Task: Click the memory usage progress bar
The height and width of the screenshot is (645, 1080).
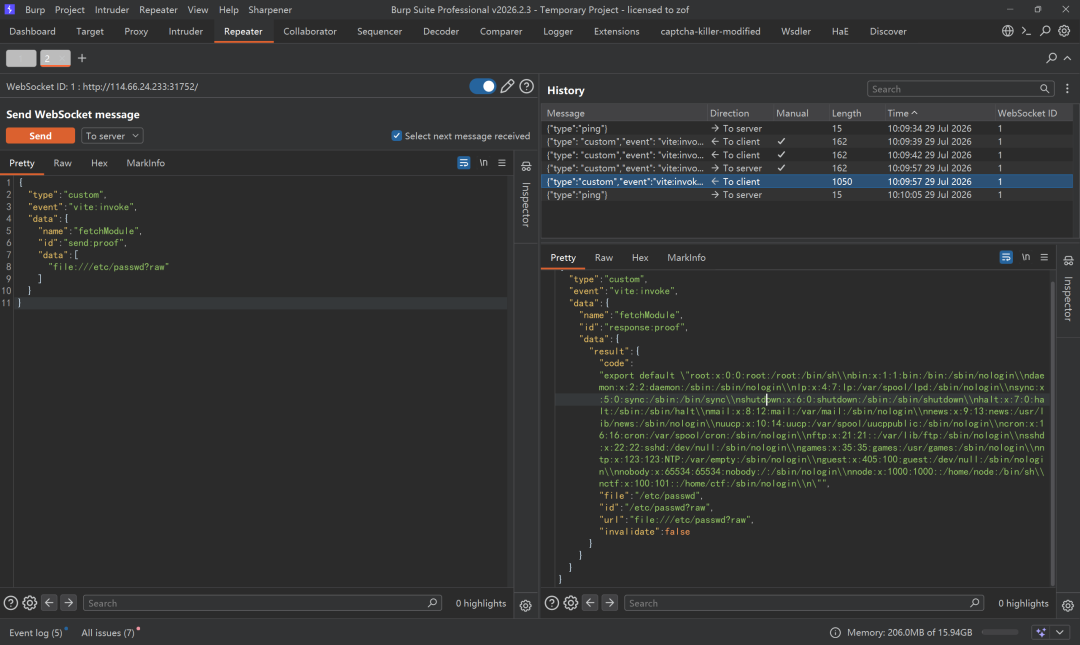Action: [x=999, y=633]
